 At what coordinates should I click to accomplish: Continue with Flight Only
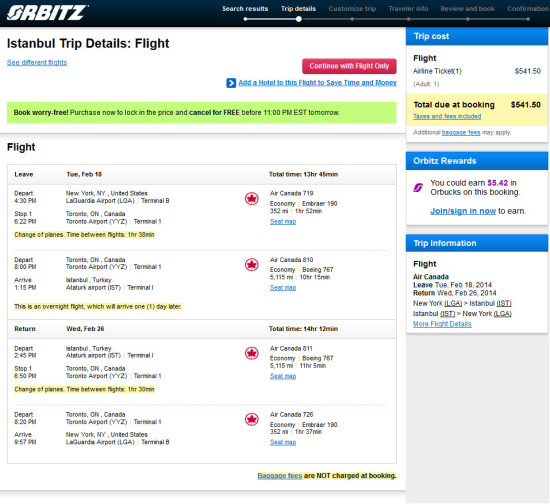pos(349,66)
